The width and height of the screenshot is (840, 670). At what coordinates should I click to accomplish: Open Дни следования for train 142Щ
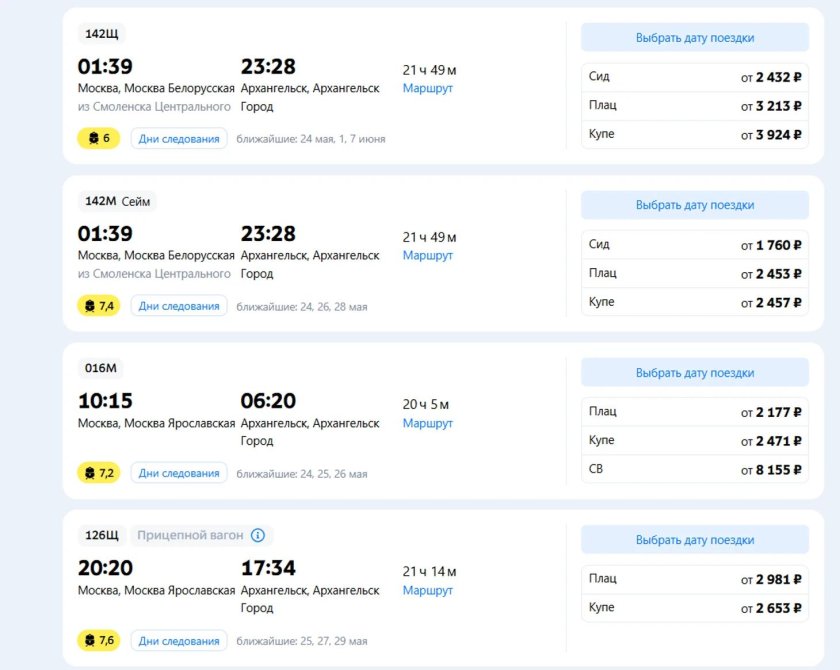(179, 139)
